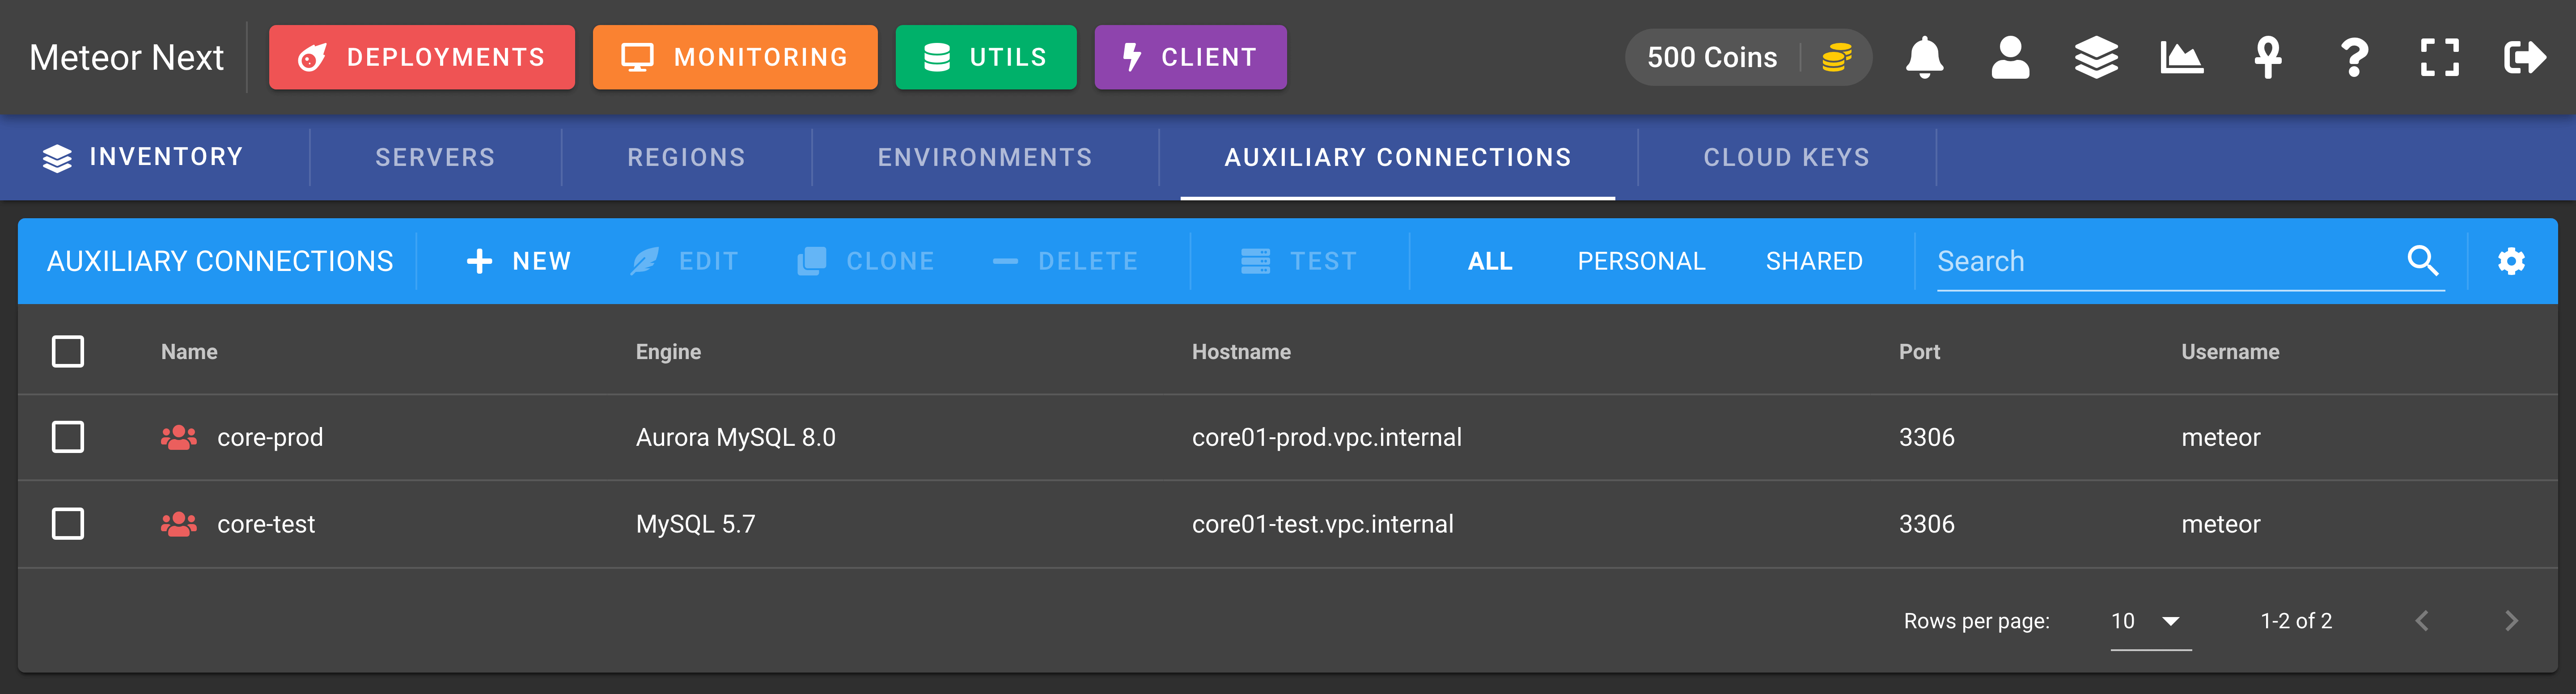Open the Deployments section
The height and width of the screenshot is (694, 2576).
[422, 57]
